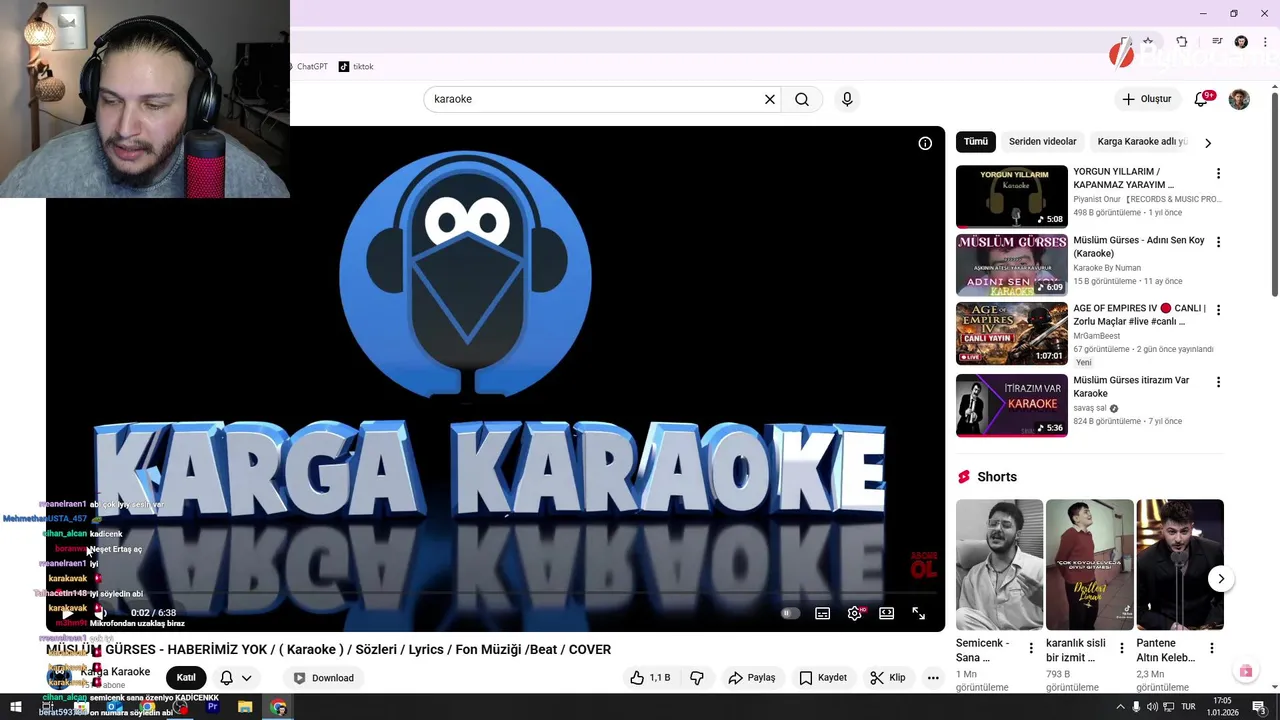
Task: Open taskbar clock 17:05
Action: point(1222,706)
